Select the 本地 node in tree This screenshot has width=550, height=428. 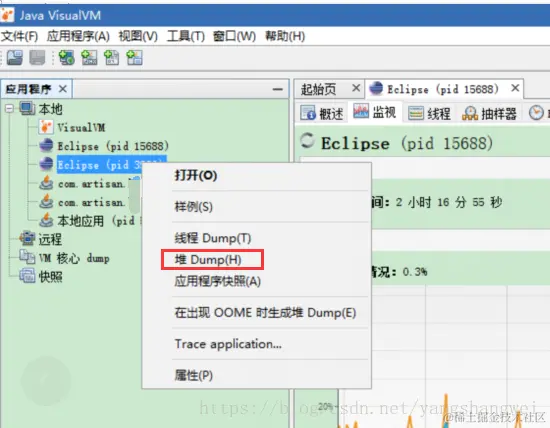[50, 109]
